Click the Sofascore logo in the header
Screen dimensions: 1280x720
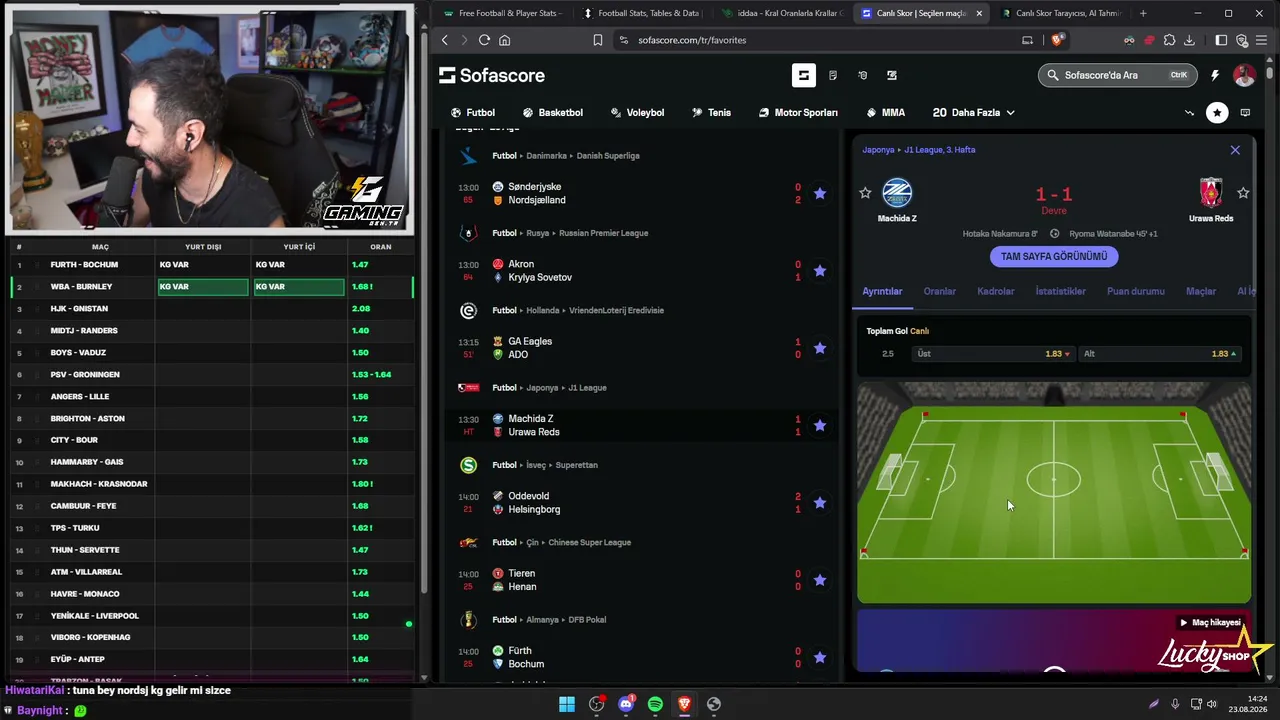(x=490, y=75)
